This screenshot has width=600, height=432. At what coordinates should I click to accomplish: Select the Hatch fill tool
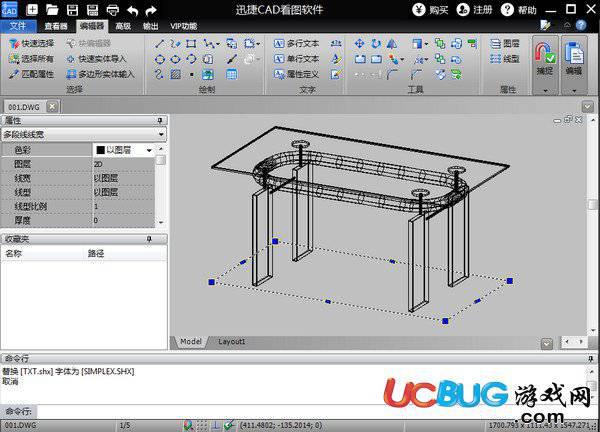pyautogui.click(x=175, y=74)
